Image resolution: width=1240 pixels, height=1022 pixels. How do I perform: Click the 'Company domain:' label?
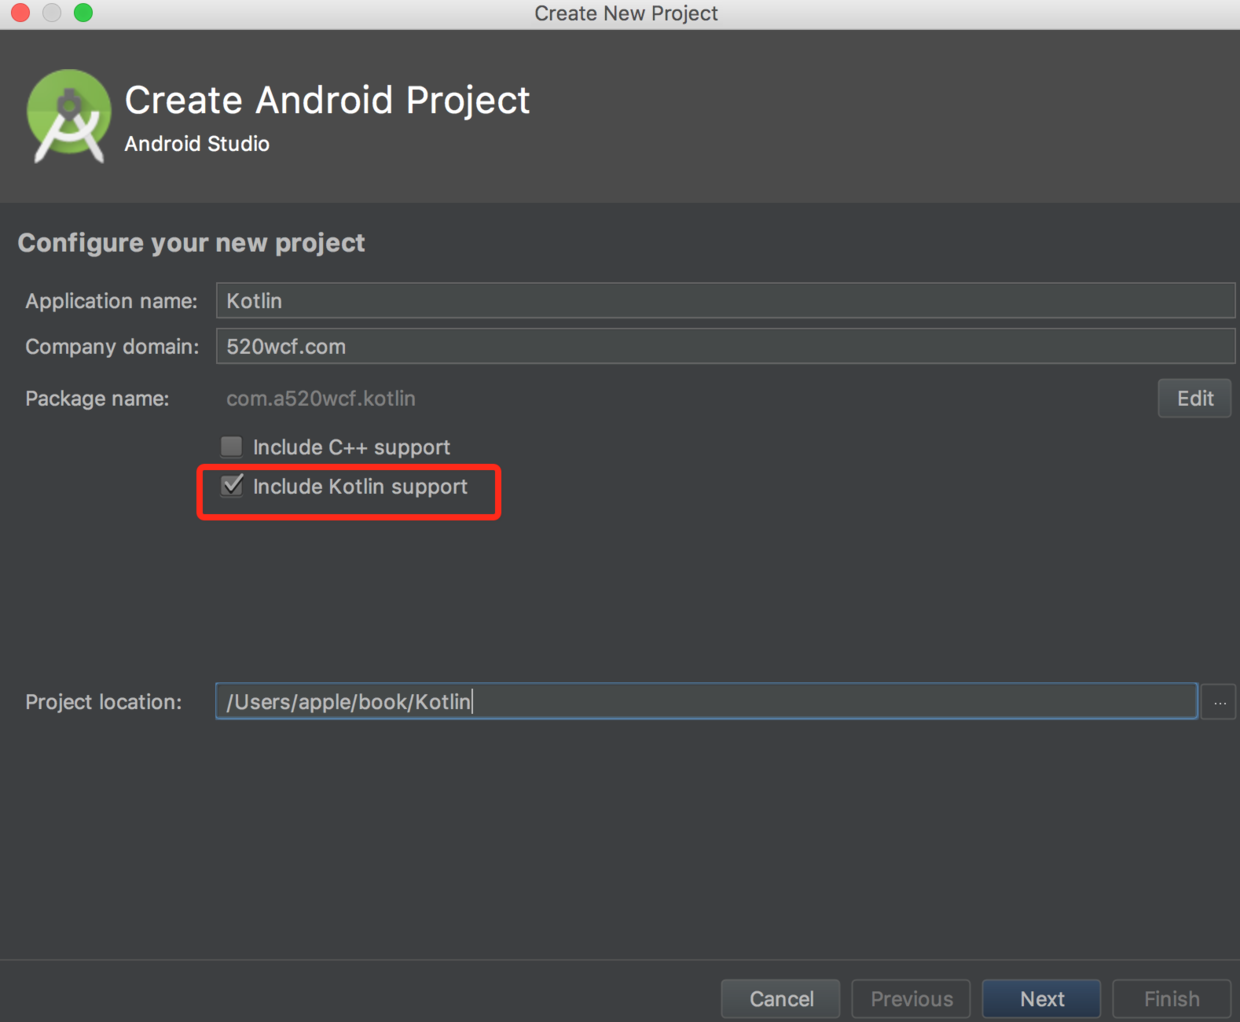[x=112, y=347]
